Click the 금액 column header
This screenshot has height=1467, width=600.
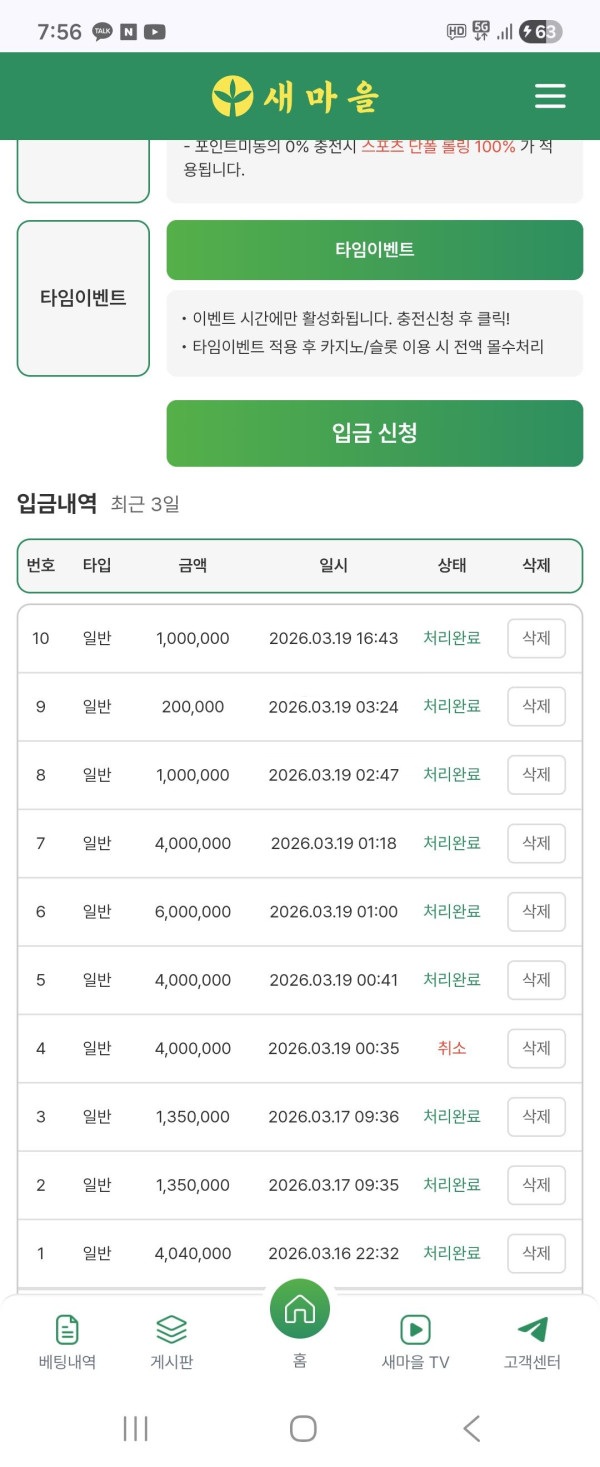coord(193,565)
